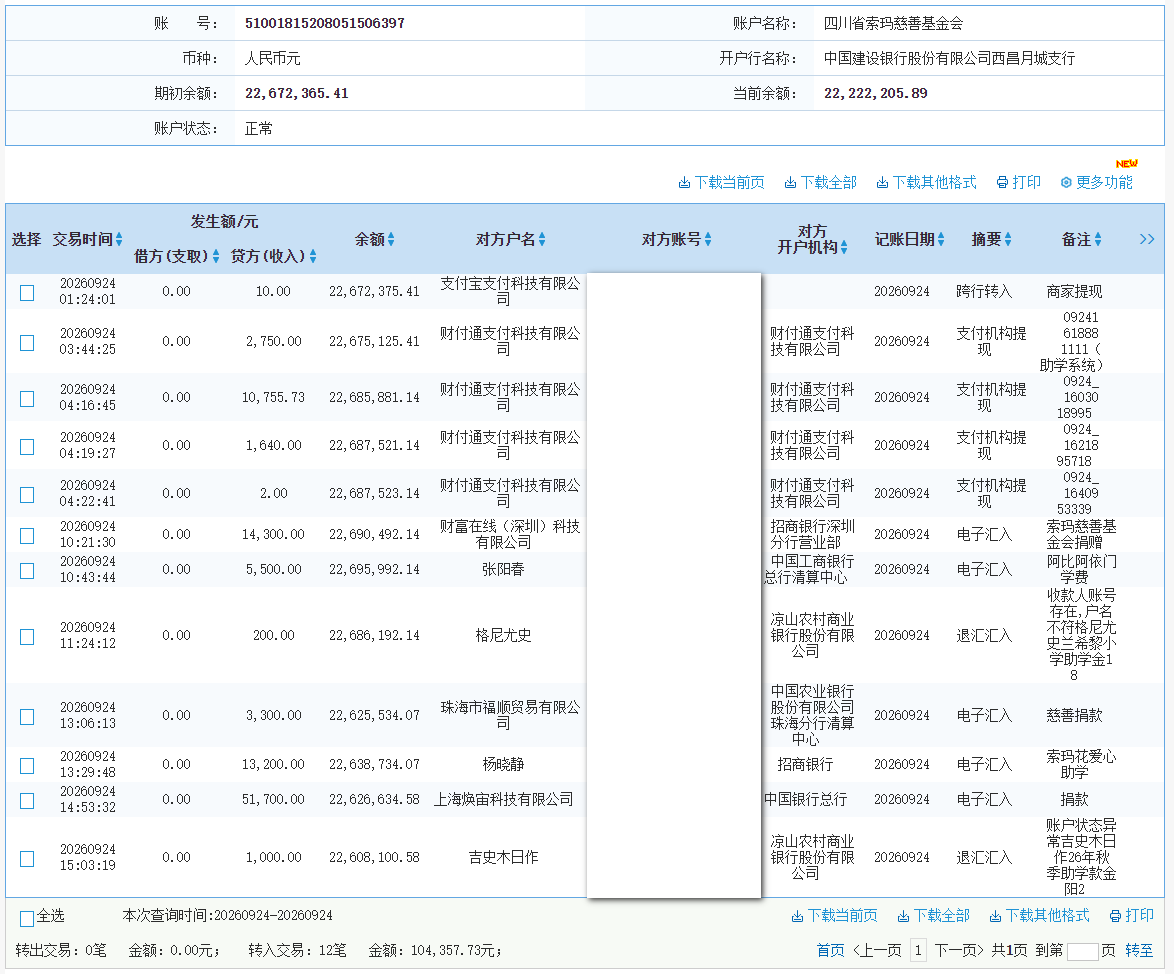Sort 对方账号 column using its arrows
Image resolution: width=1174 pixels, height=974 pixels.
[x=708, y=240]
